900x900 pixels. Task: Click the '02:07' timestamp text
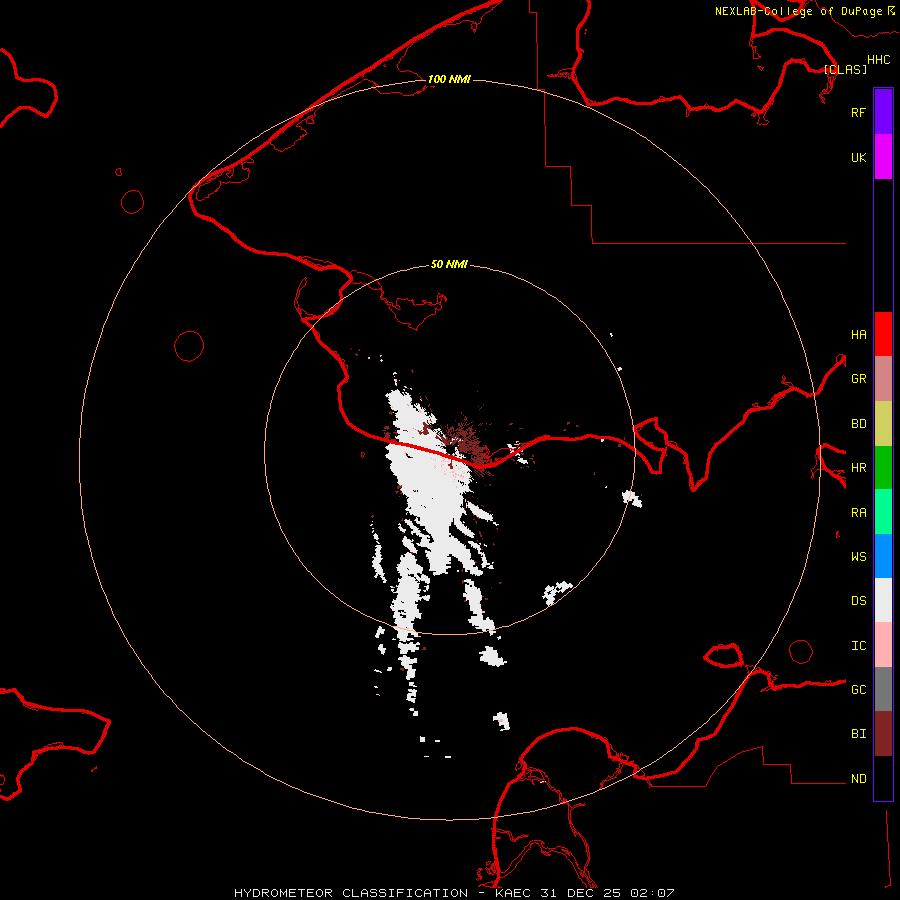(x=652, y=893)
